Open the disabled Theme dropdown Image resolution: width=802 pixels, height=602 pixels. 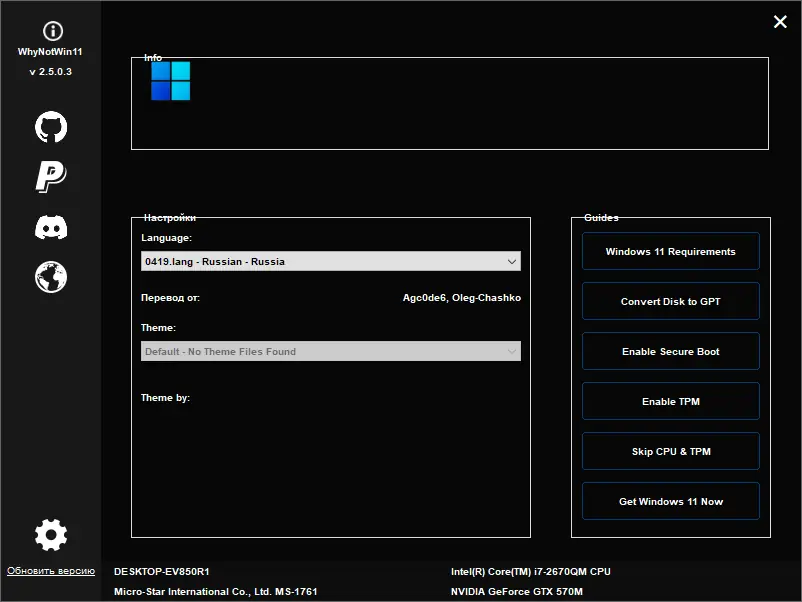[x=331, y=351]
